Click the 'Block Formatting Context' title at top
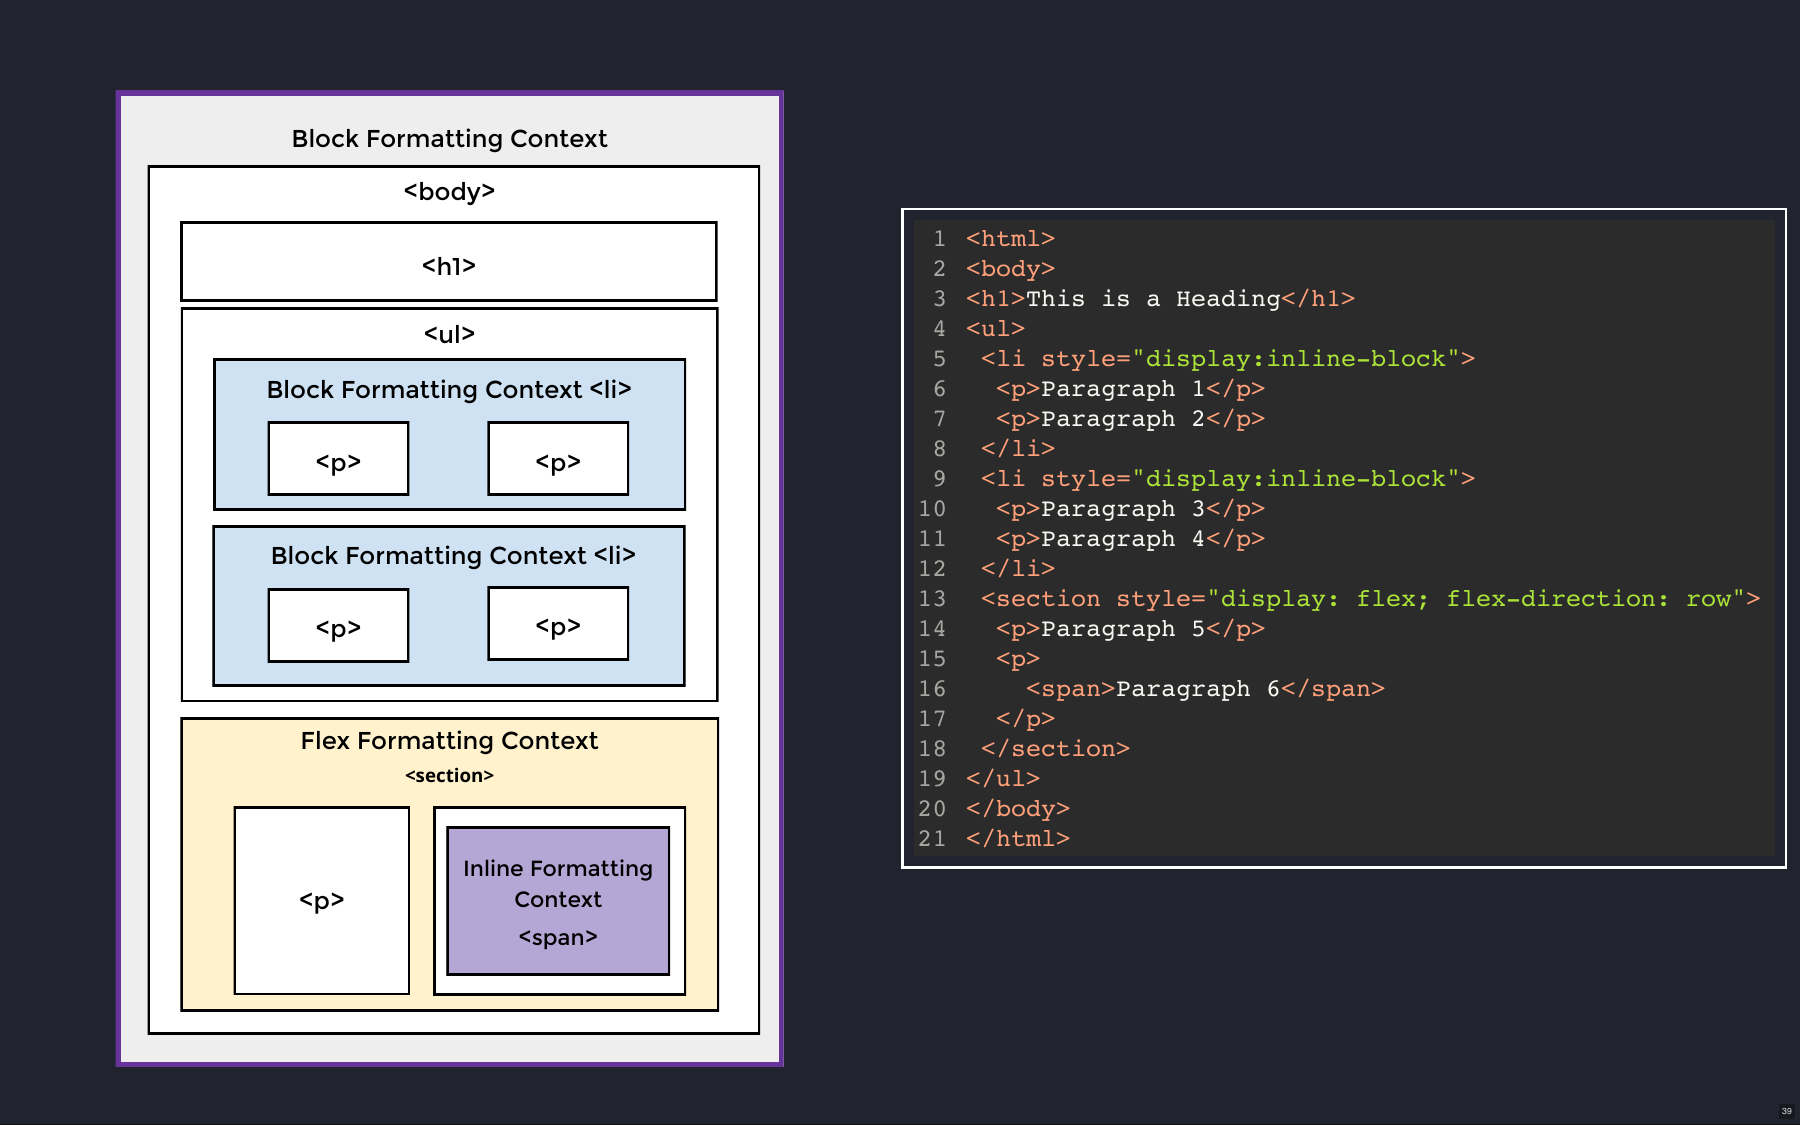The height and width of the screenshot is (1125, 1800). (449, 138)
